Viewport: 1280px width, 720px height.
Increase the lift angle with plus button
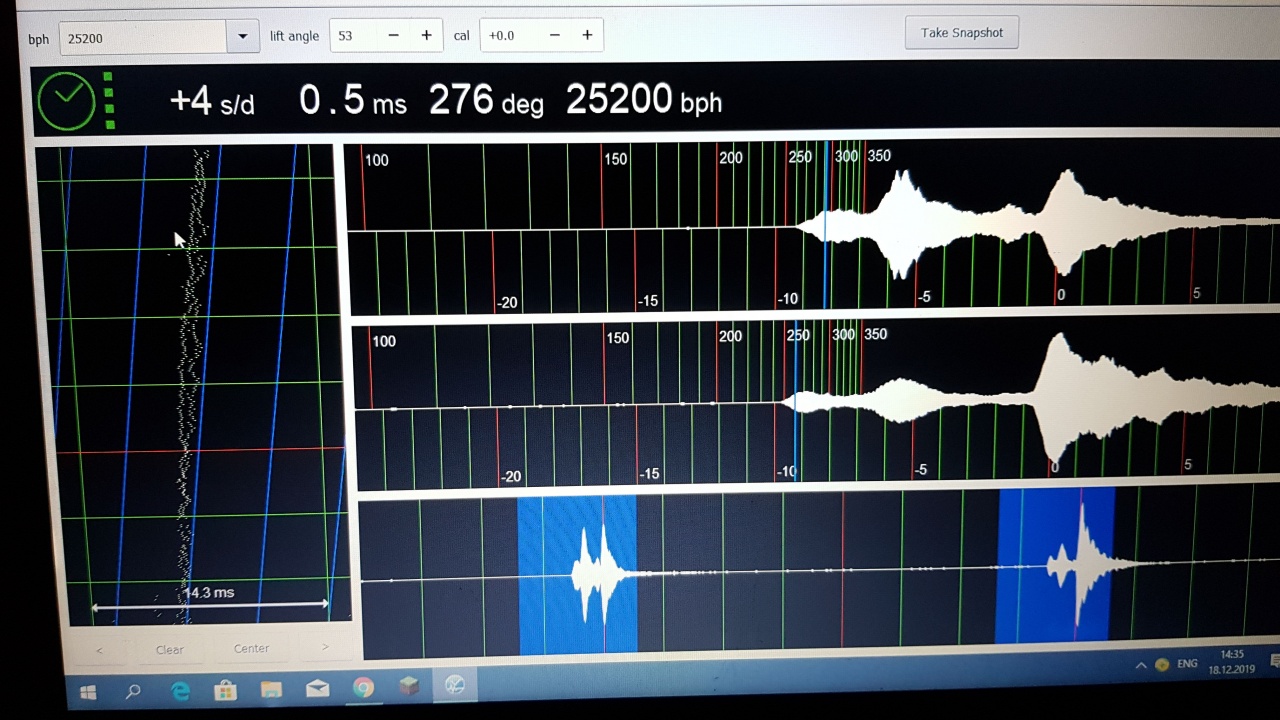coord(426,36)
